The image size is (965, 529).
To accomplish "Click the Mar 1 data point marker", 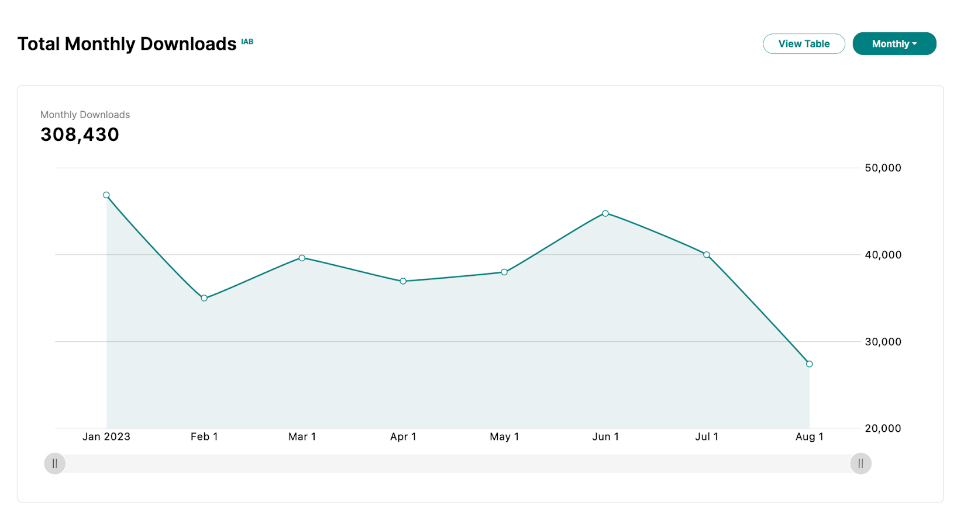I will pyautogui.click(x=302, y=258).
